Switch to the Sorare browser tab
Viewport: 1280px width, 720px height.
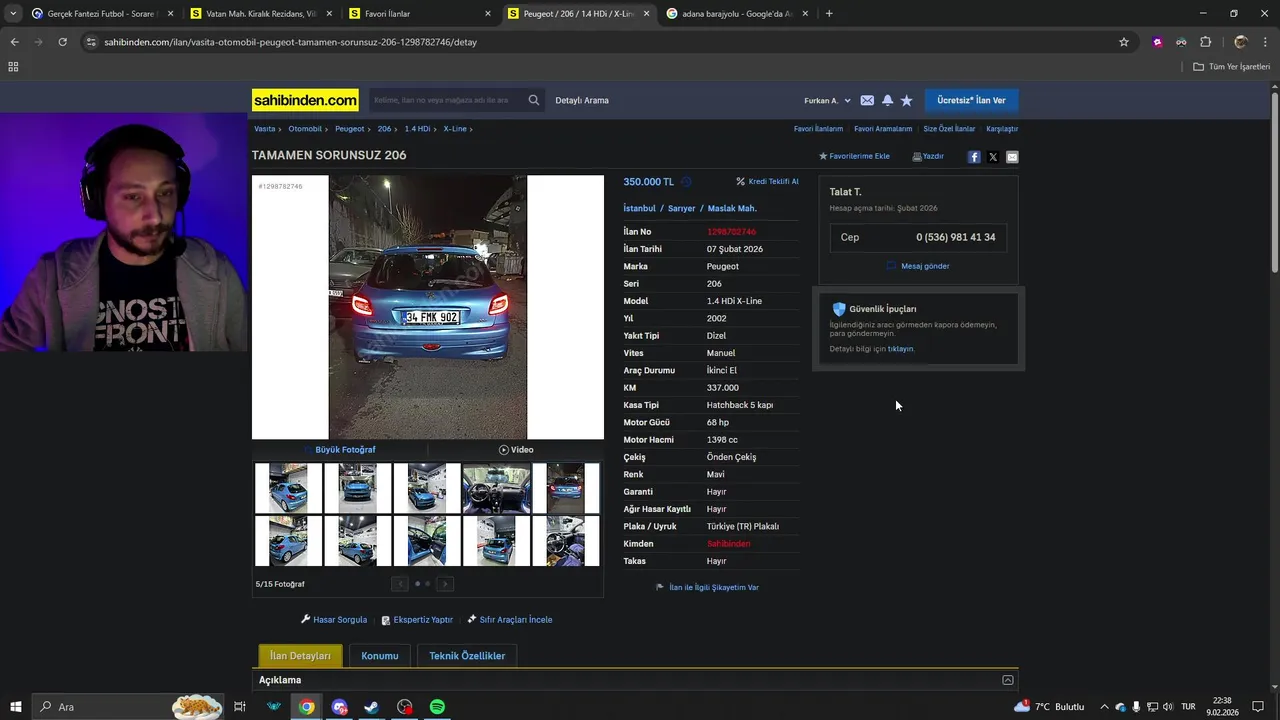[100, 14]
